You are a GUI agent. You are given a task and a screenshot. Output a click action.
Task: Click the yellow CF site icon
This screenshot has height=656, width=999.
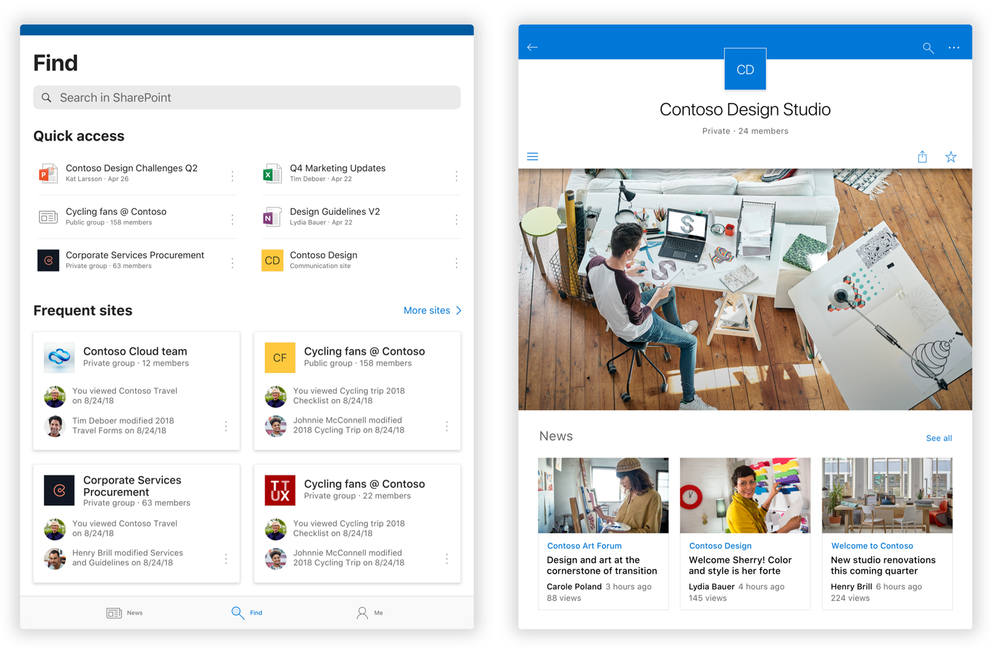point(280,357)
